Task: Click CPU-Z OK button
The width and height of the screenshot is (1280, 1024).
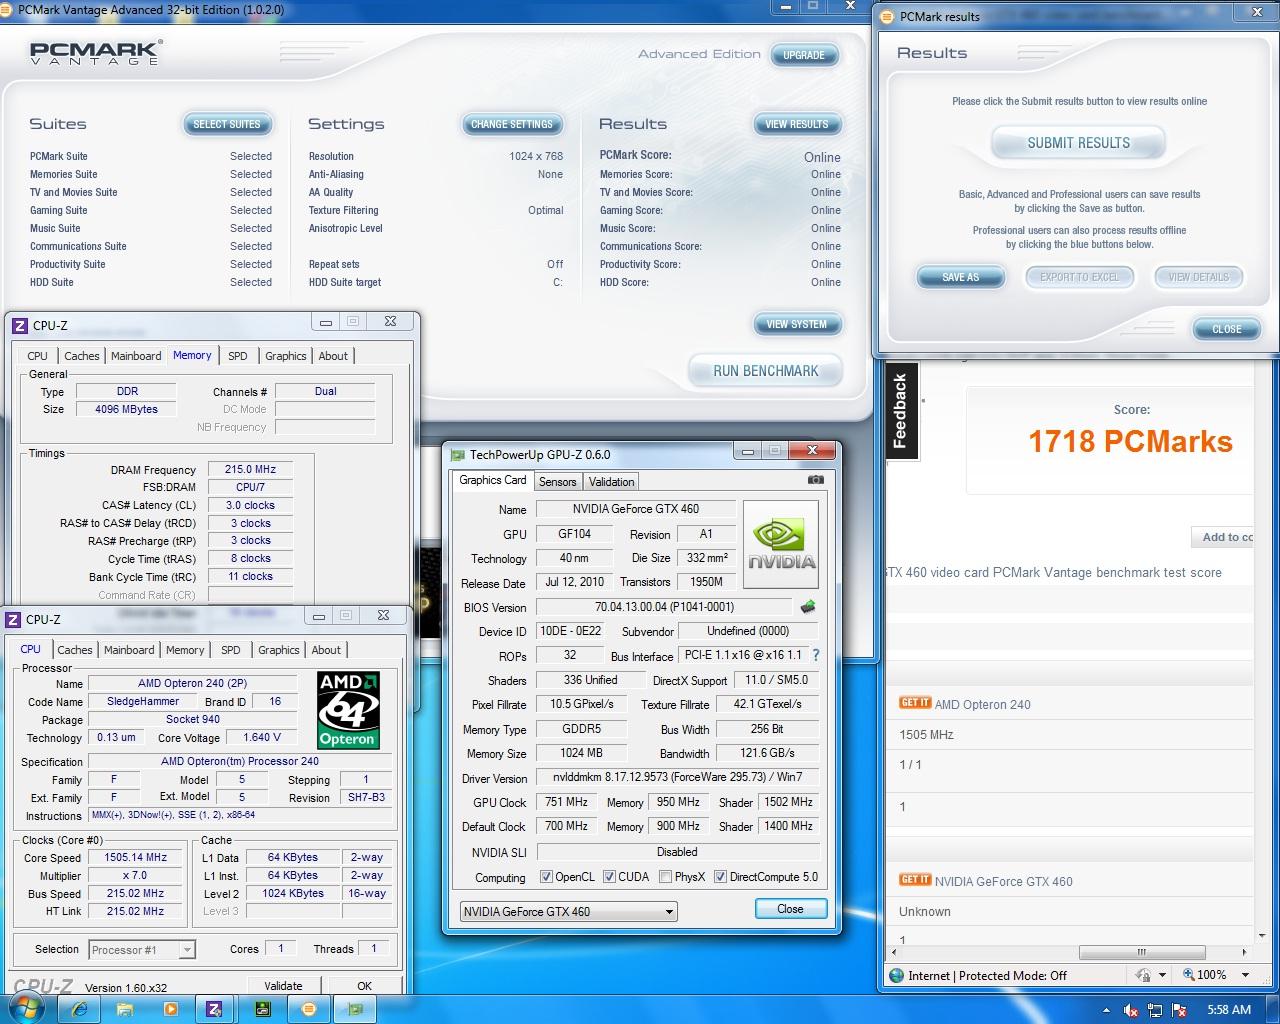Action: pos(364,985)
